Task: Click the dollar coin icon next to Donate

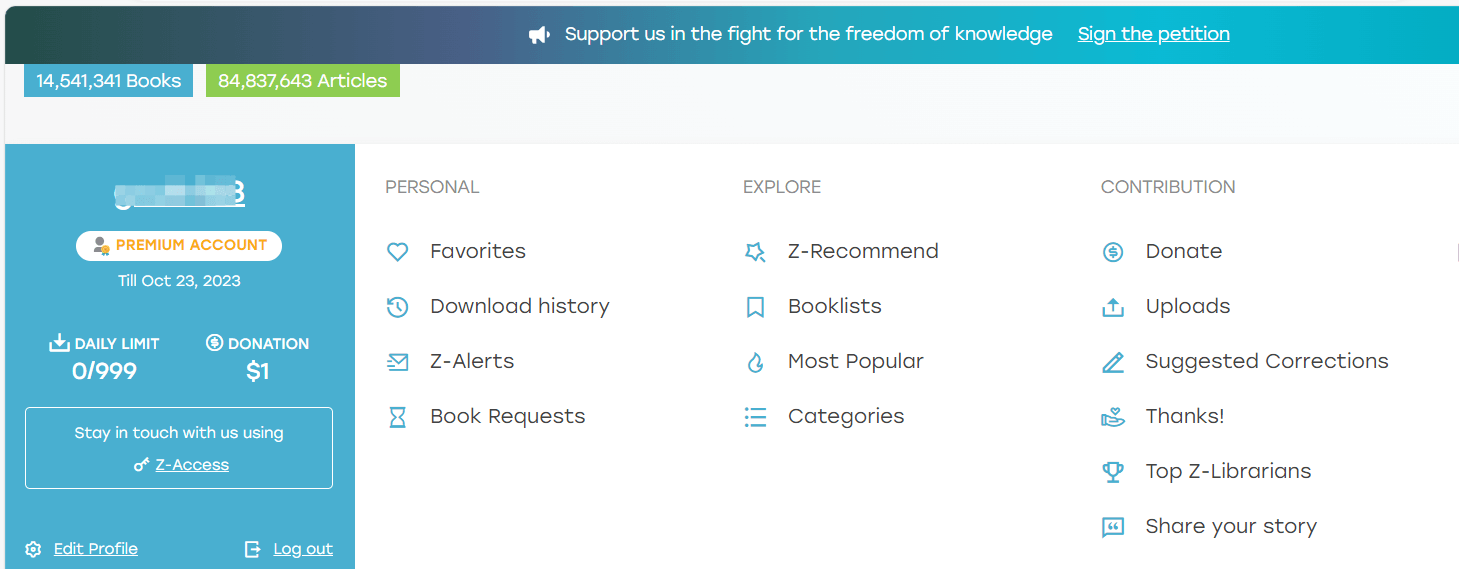Action: [1113, 252]
